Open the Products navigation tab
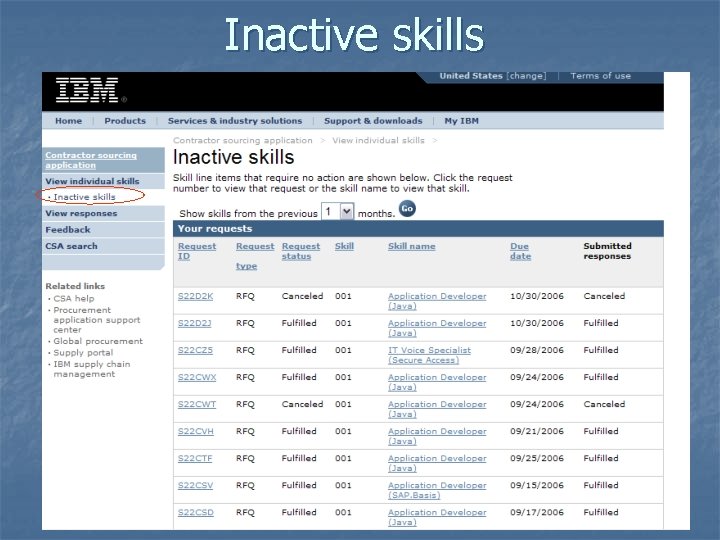 coord(125,121)
